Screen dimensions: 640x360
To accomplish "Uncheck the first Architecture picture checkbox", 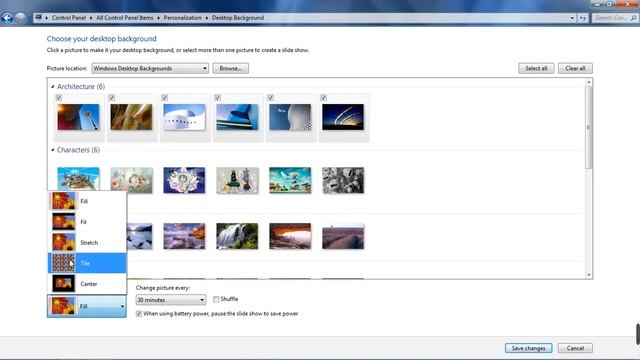I will pos(59,98).
